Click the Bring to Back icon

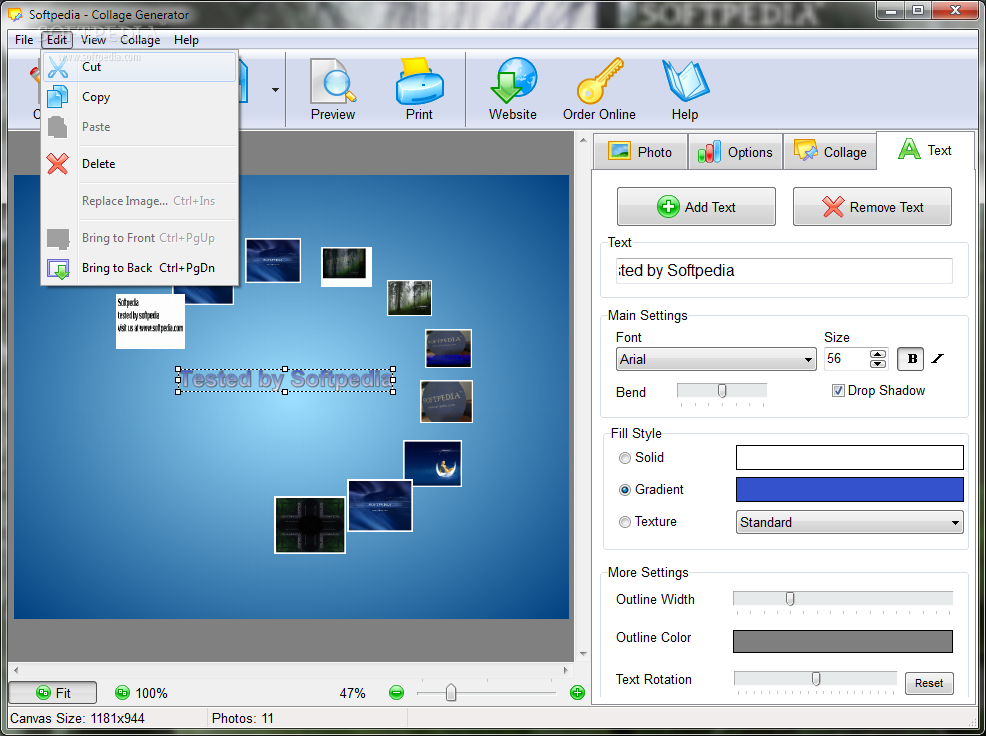click(58, 269)
